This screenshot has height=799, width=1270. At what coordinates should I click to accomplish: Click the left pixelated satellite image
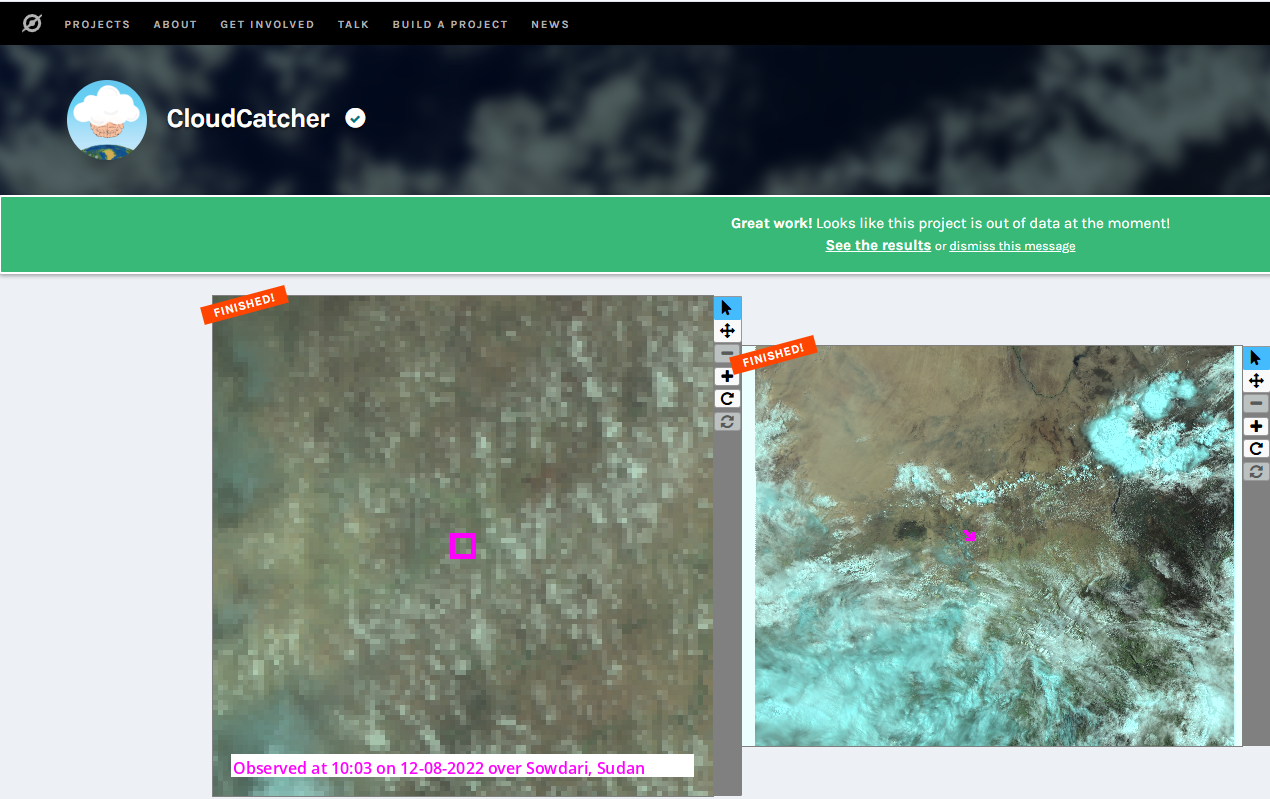tap(463, 545)
